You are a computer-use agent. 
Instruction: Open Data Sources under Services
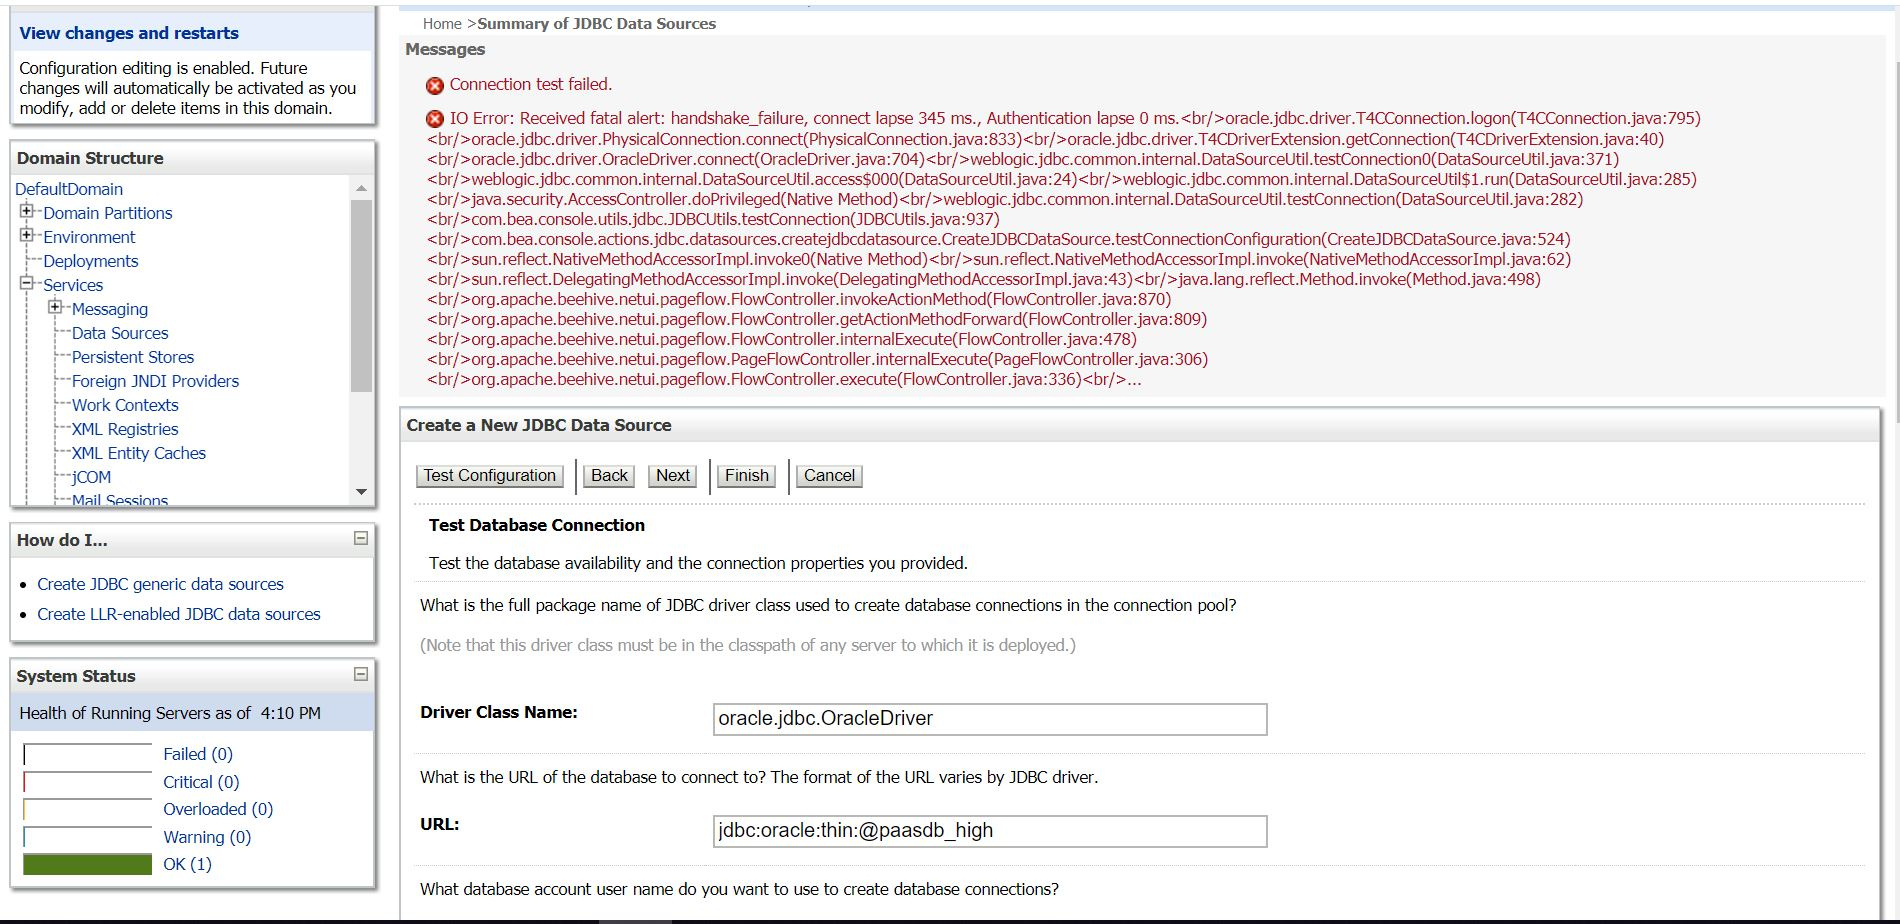(120, 333)
